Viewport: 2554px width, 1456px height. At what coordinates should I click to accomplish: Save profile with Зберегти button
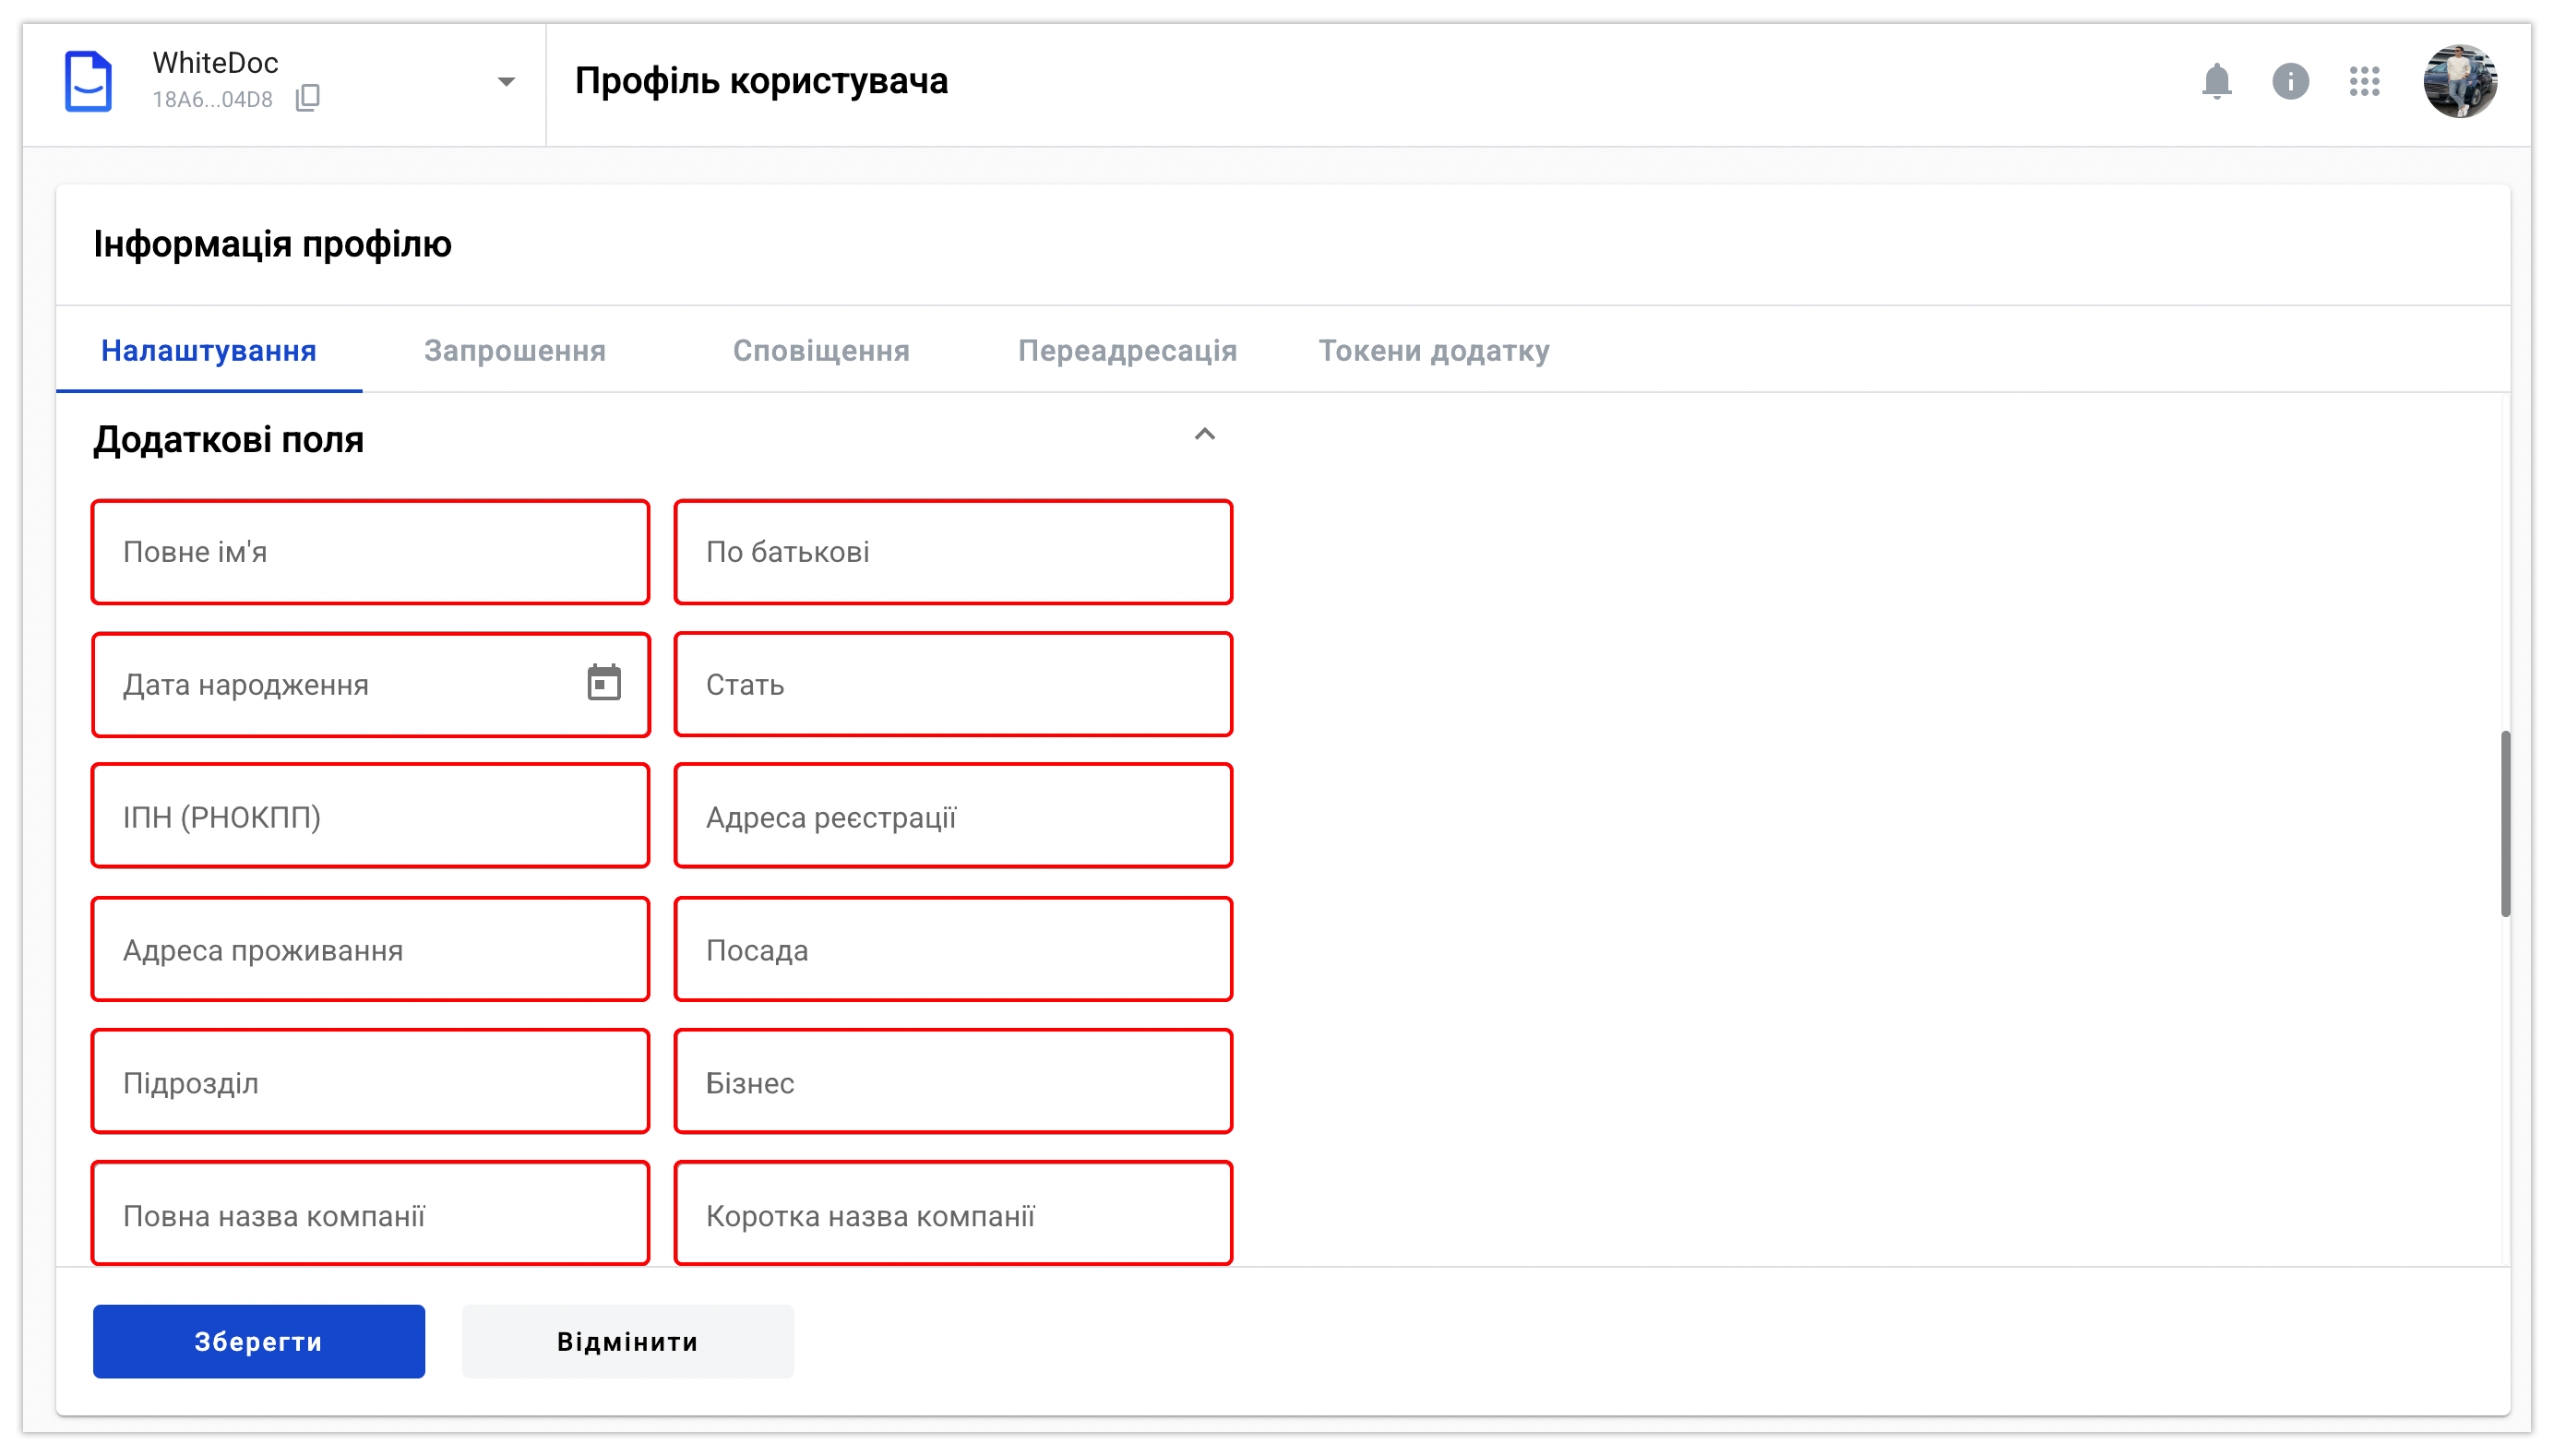pyautogui.click(x=259, y=1341)
